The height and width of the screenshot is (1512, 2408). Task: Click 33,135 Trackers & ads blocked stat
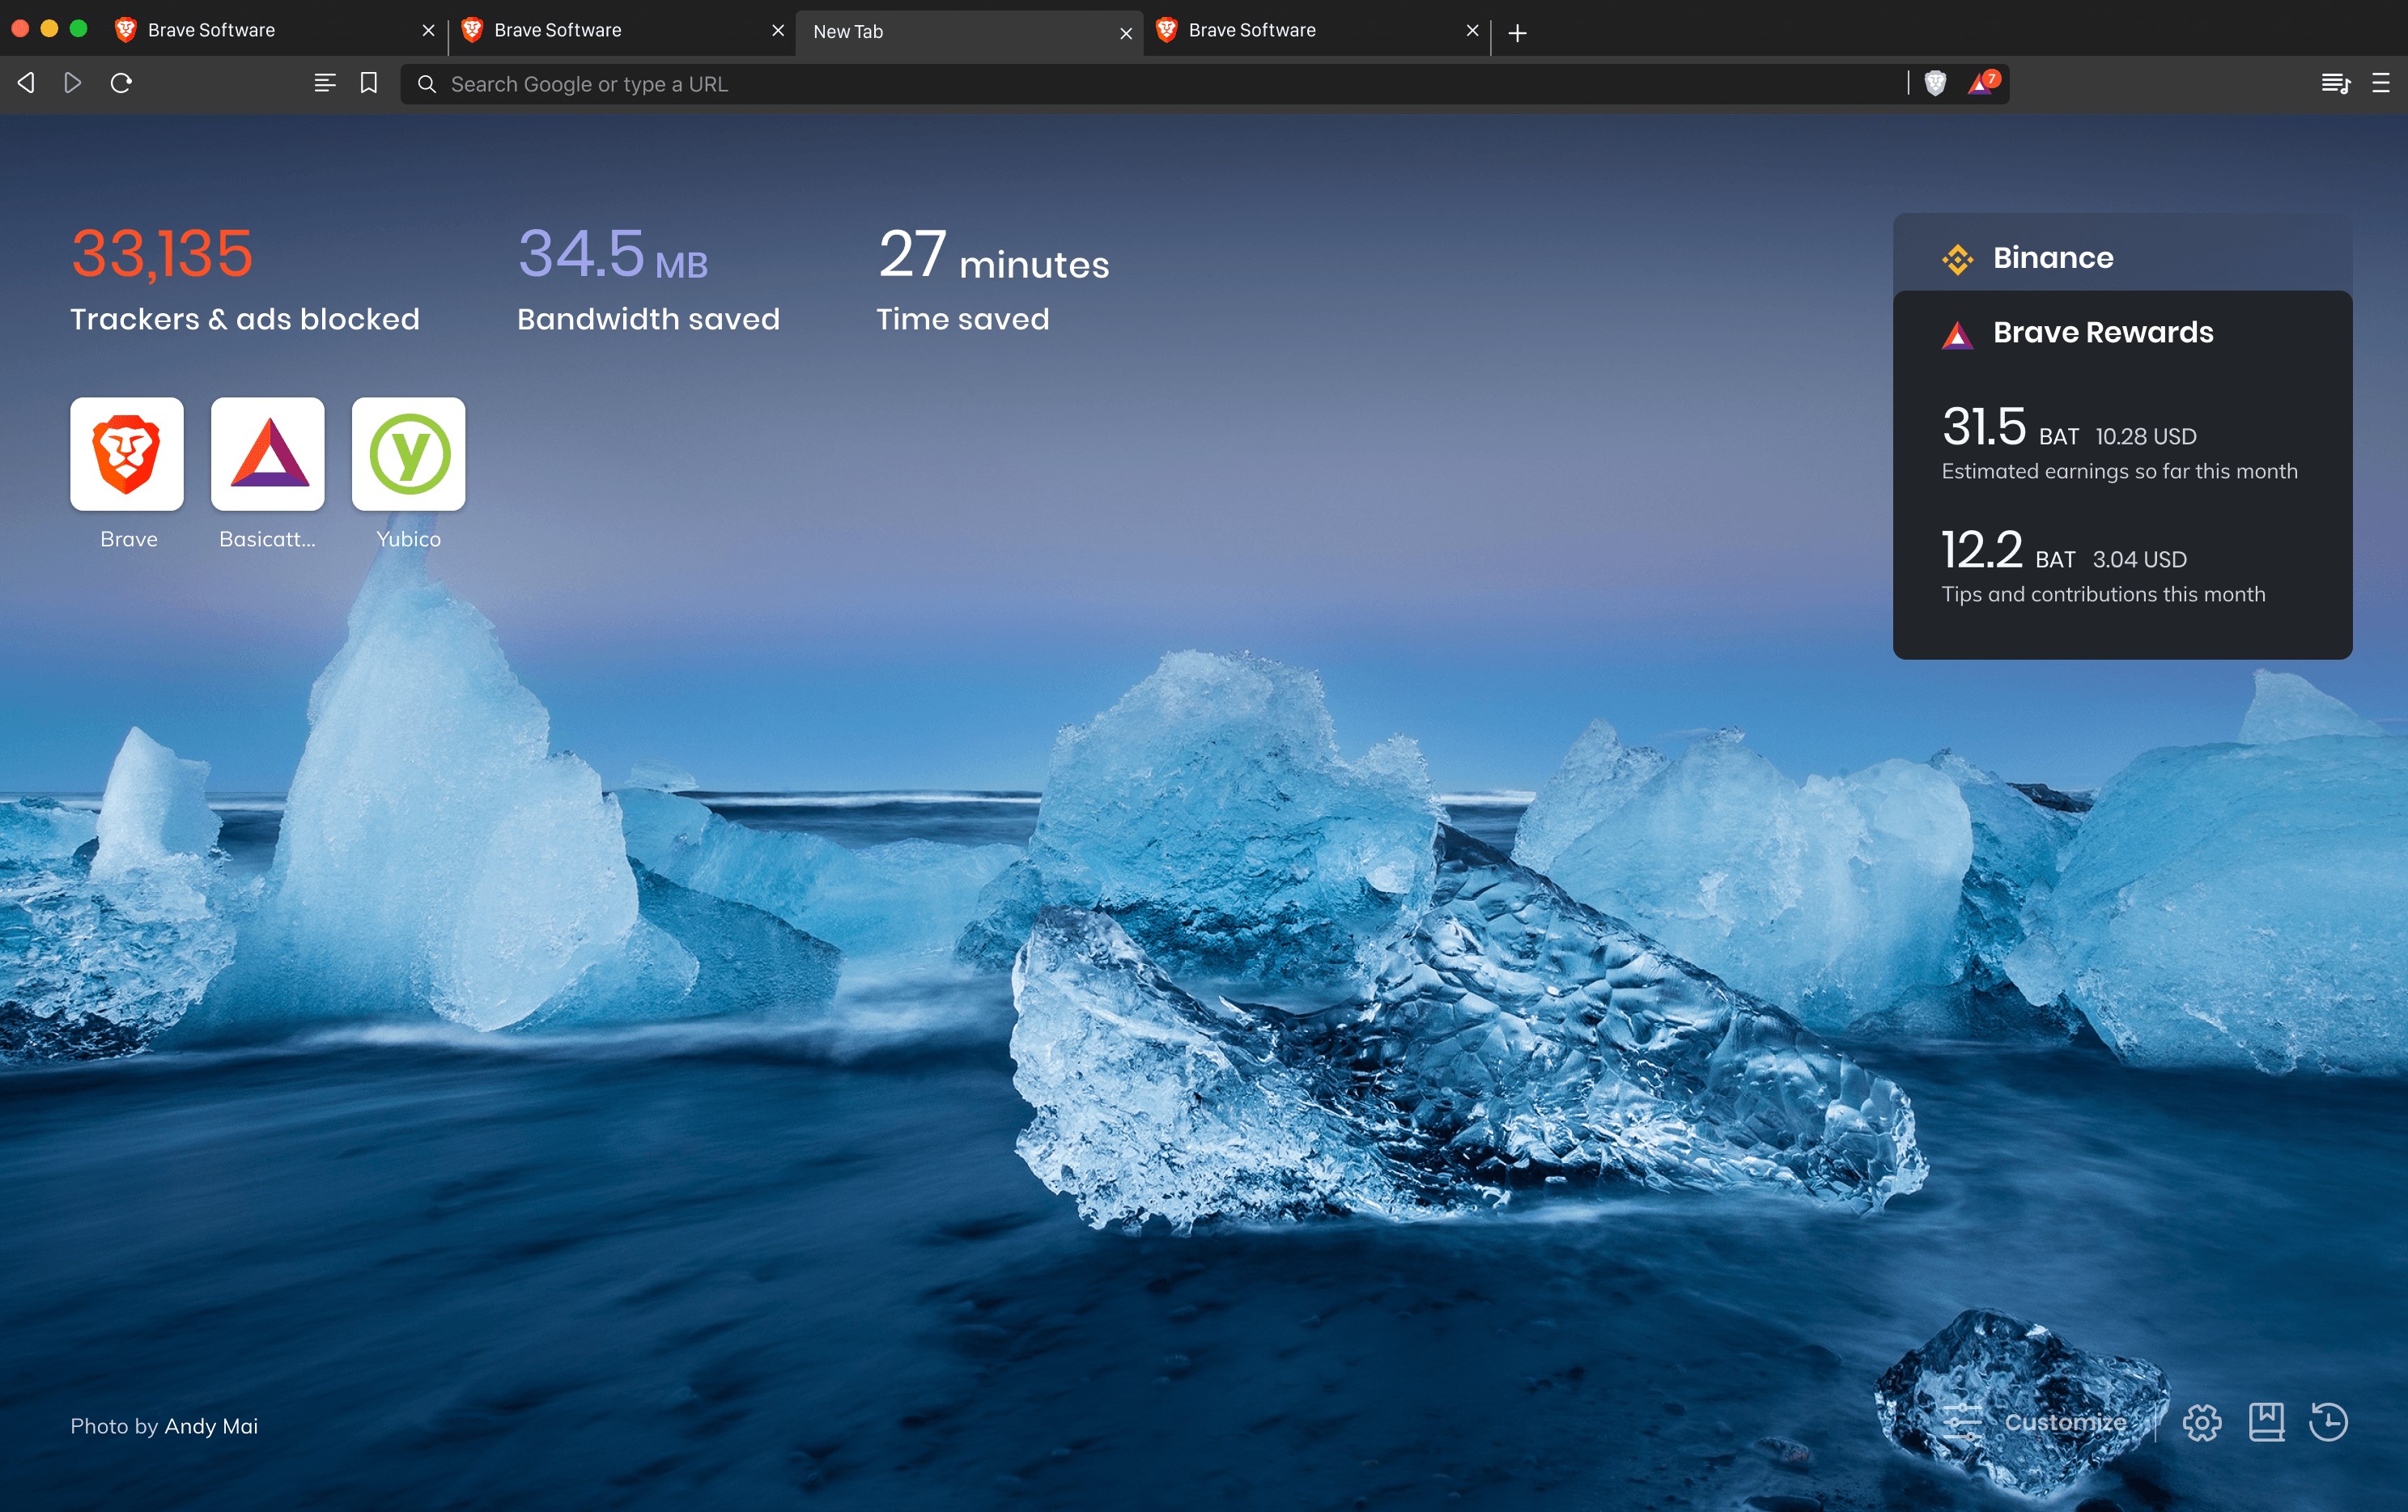point(245,279)
